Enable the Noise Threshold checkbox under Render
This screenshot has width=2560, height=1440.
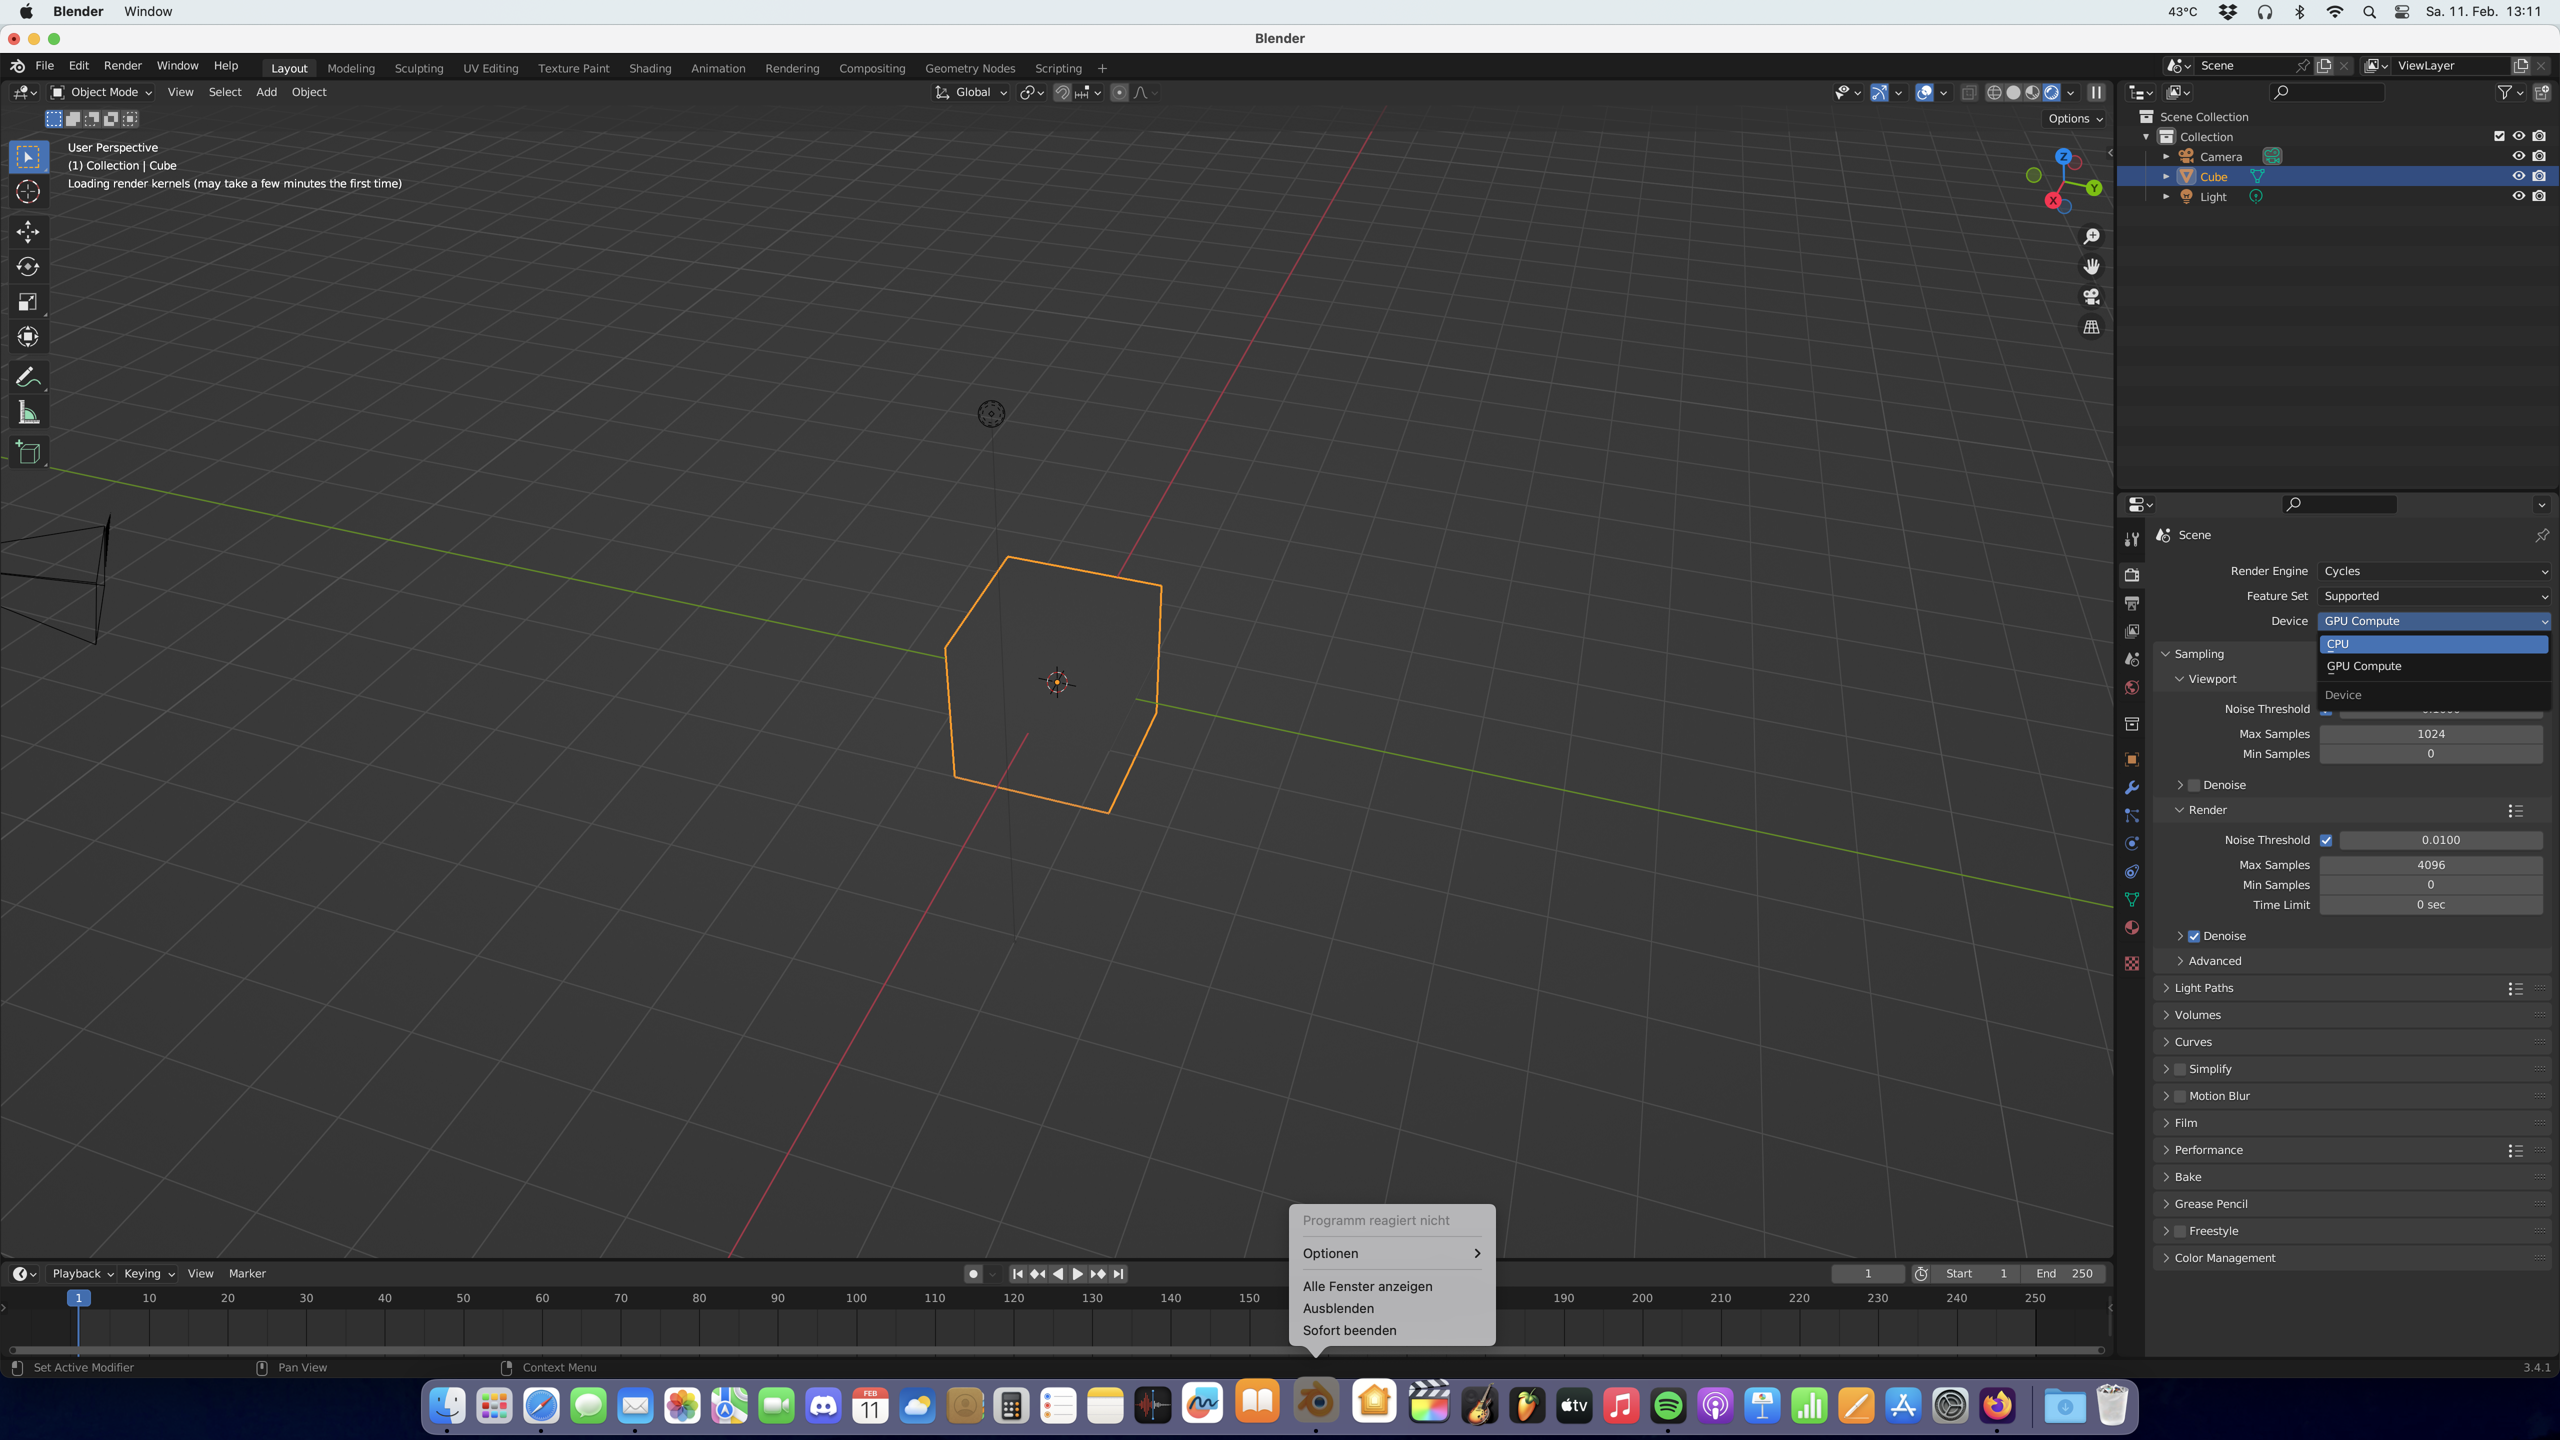point(2327,840)
